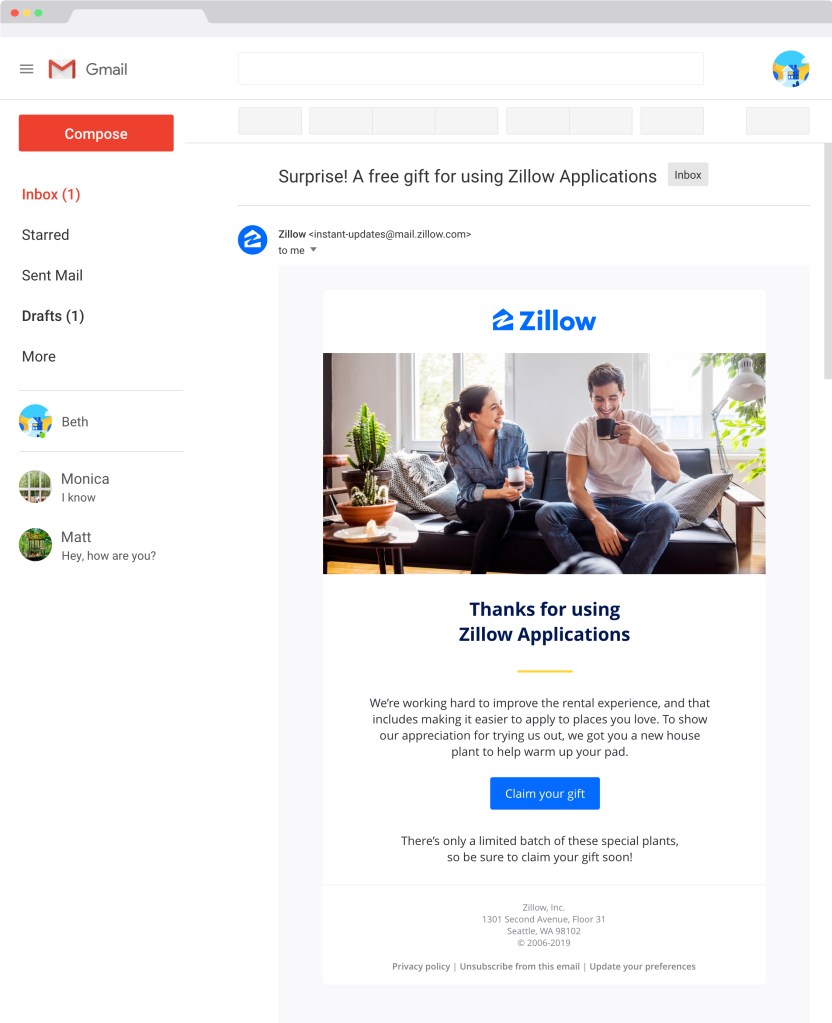Open the Inbox folder
The height and width of the screenshot is (1023, 832).
(x=51, y=194)
